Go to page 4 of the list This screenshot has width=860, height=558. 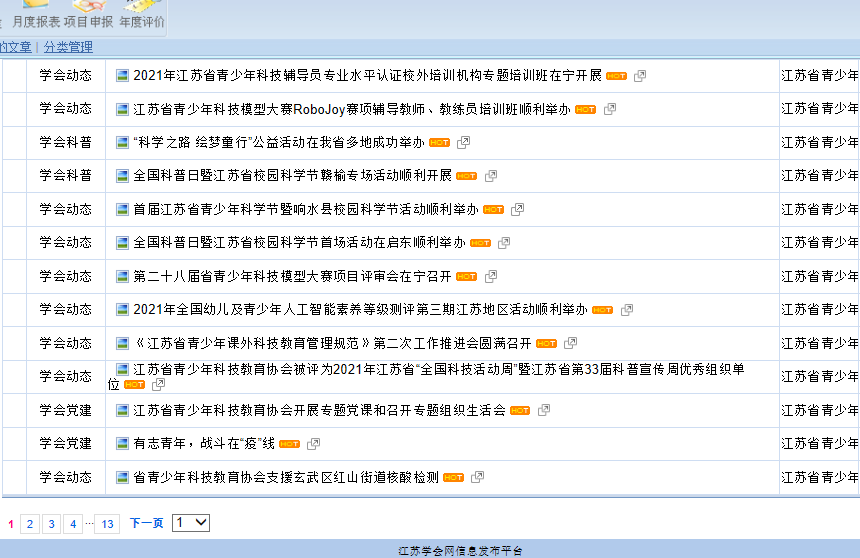(73, 524)
